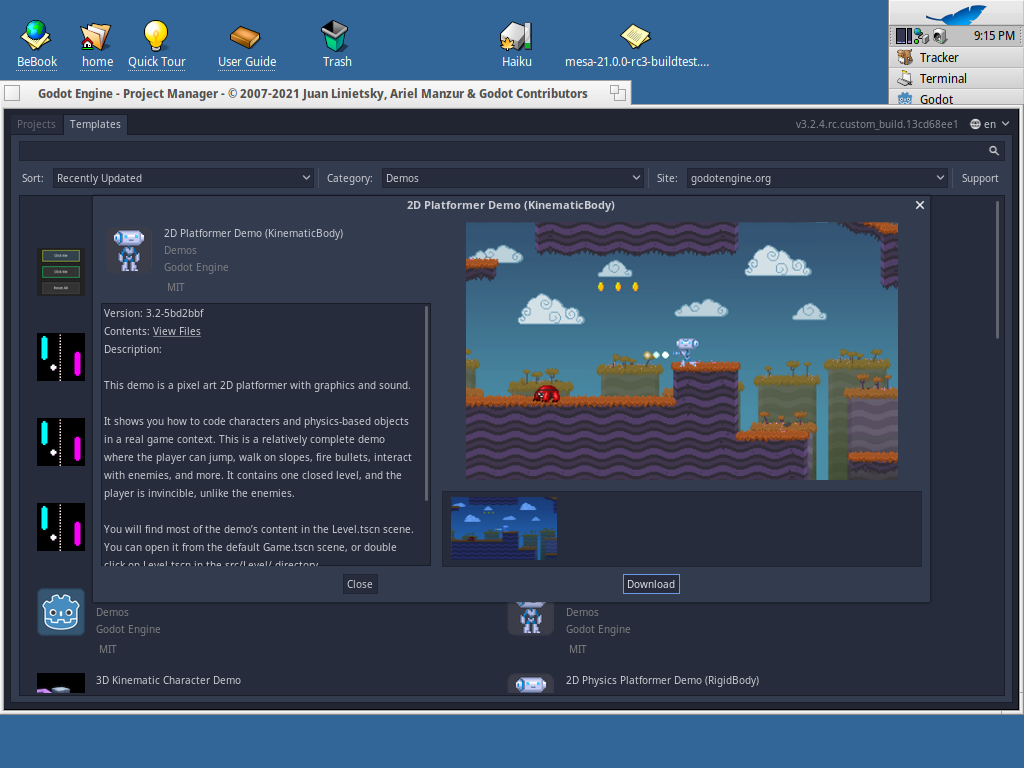Expand the en language selector
The image size is (1024, 768).
point(990,124)
